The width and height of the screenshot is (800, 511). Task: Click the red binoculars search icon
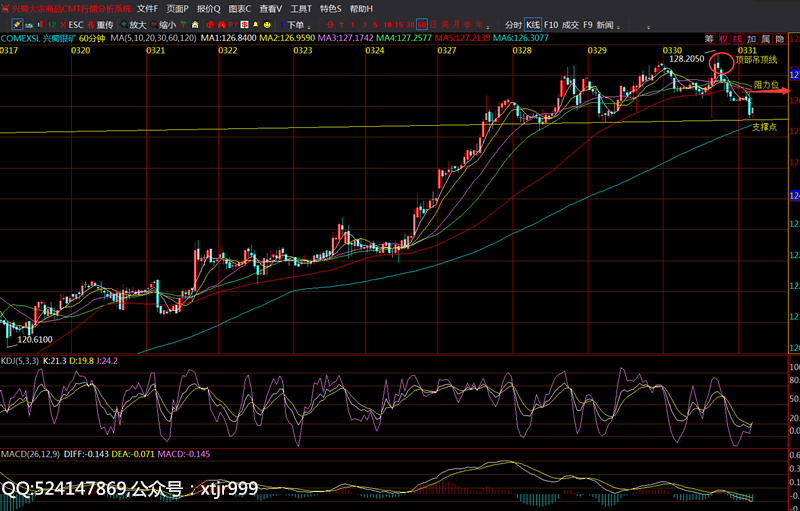coord(208,24)
